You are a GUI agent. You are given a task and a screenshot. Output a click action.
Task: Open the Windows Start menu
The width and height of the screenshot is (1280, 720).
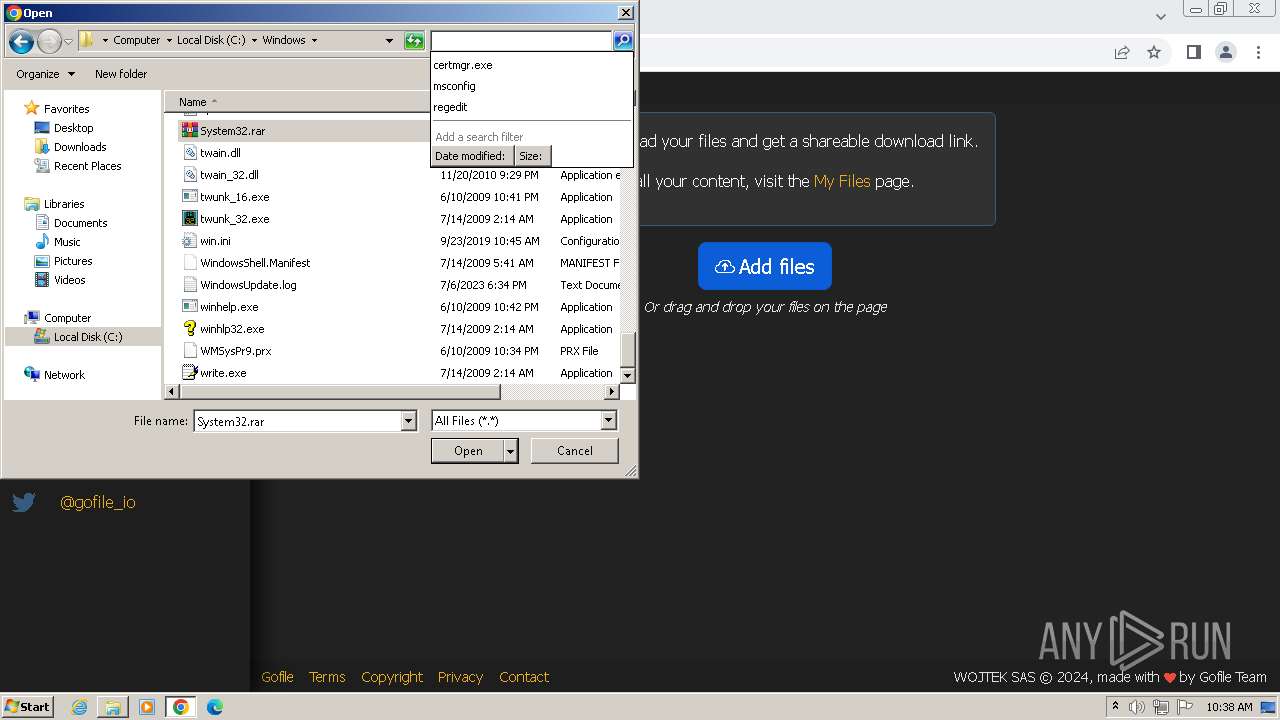coord(27,706)
